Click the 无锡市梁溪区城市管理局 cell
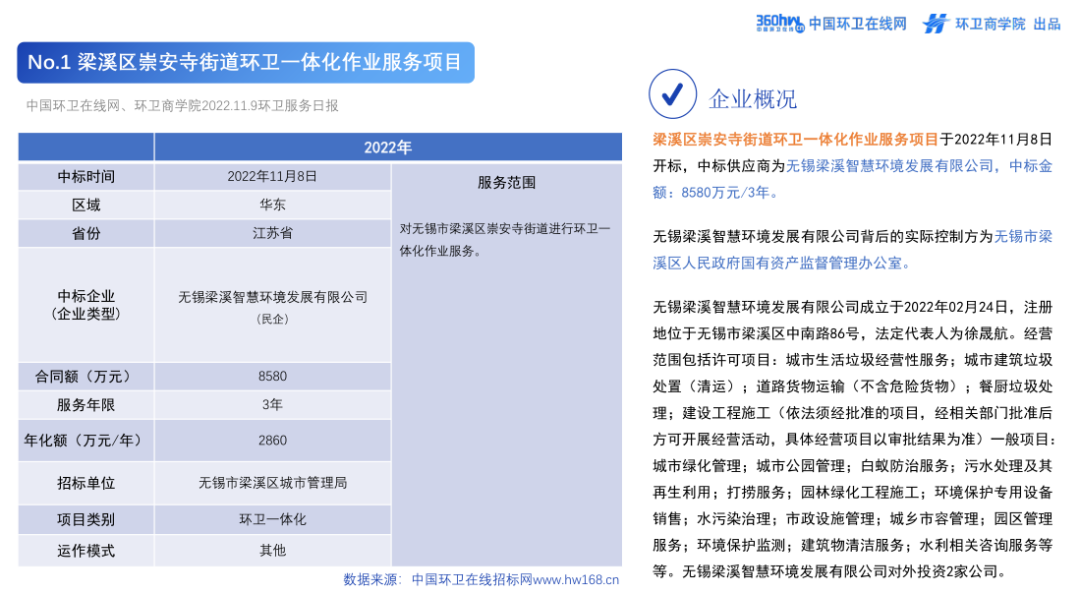The image size is (1080, 593). (x=272, y=483)
